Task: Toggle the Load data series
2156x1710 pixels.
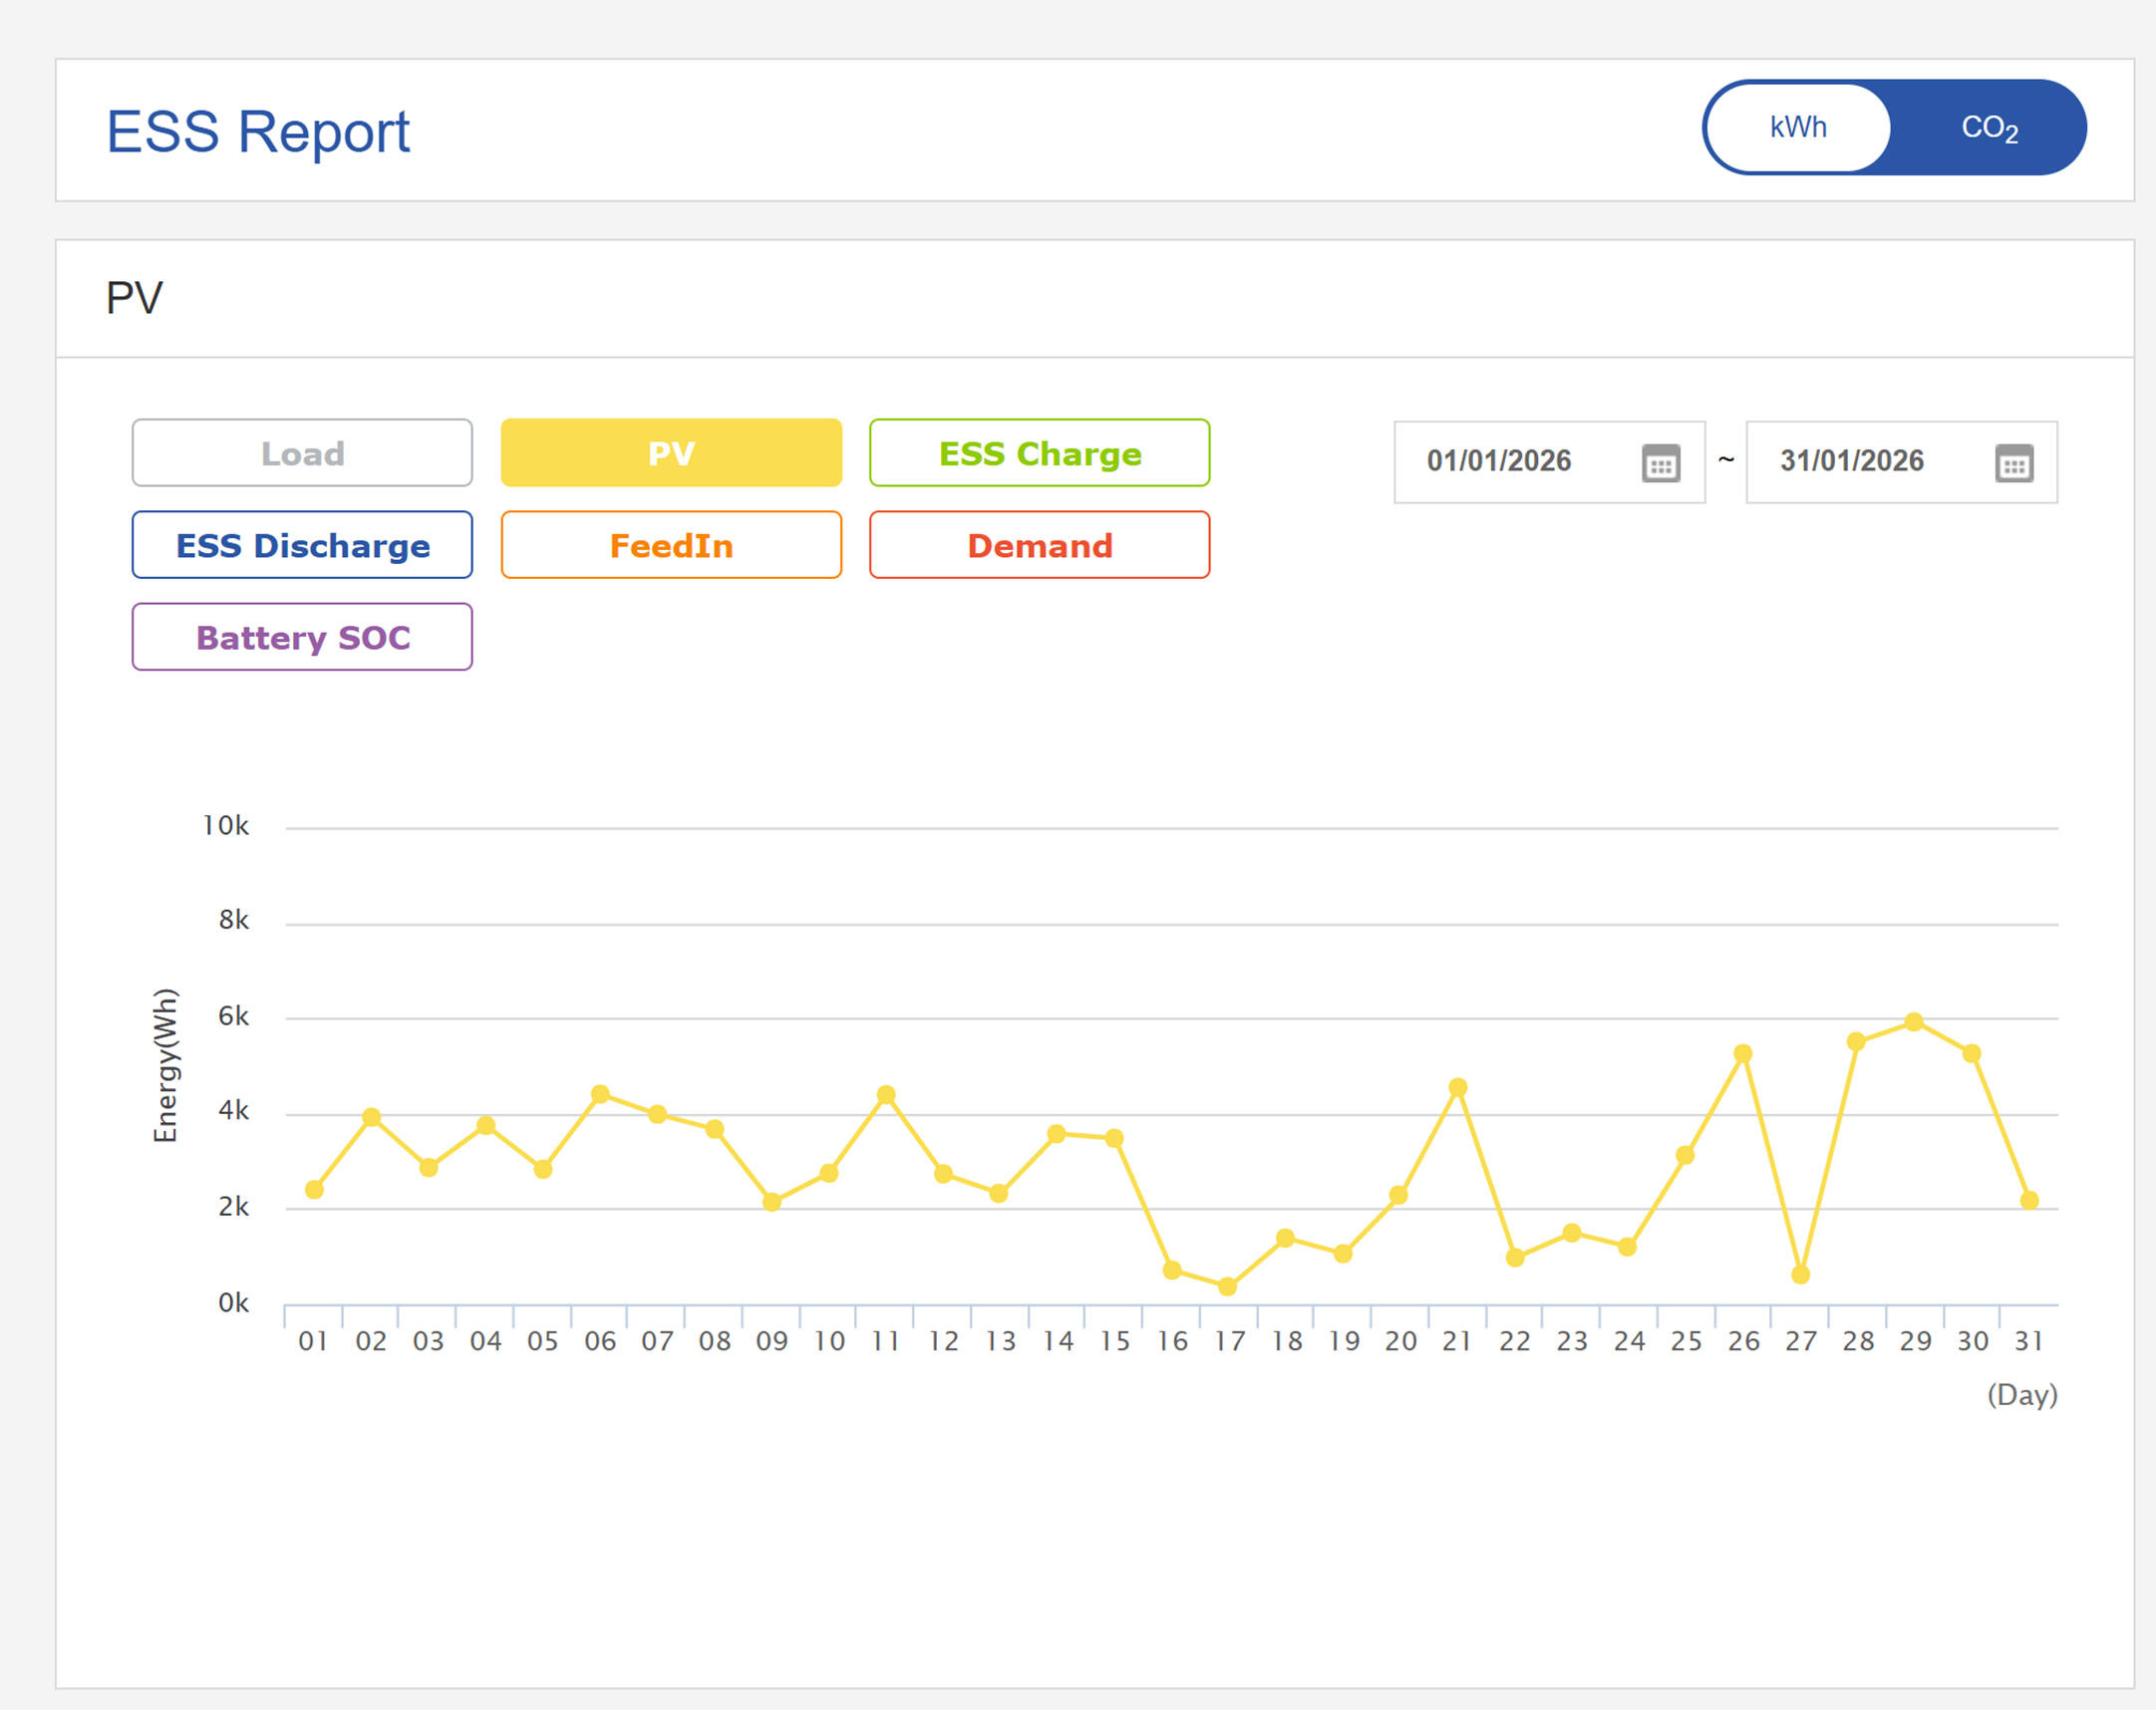Action: tap(302, 453)
